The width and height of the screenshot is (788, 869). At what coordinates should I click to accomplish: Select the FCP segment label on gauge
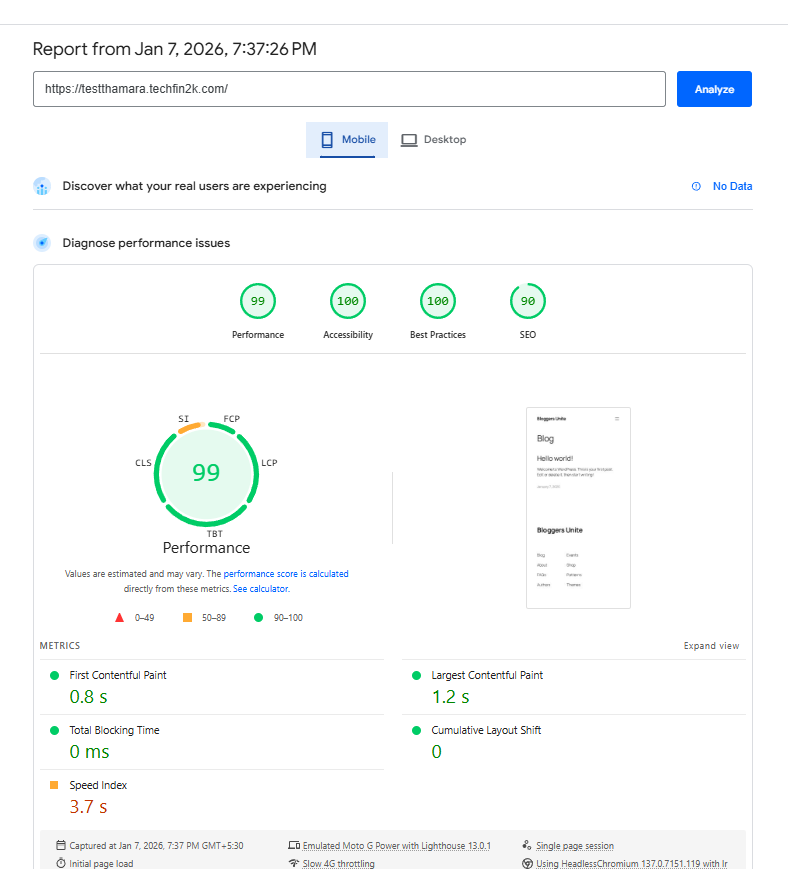232,418
